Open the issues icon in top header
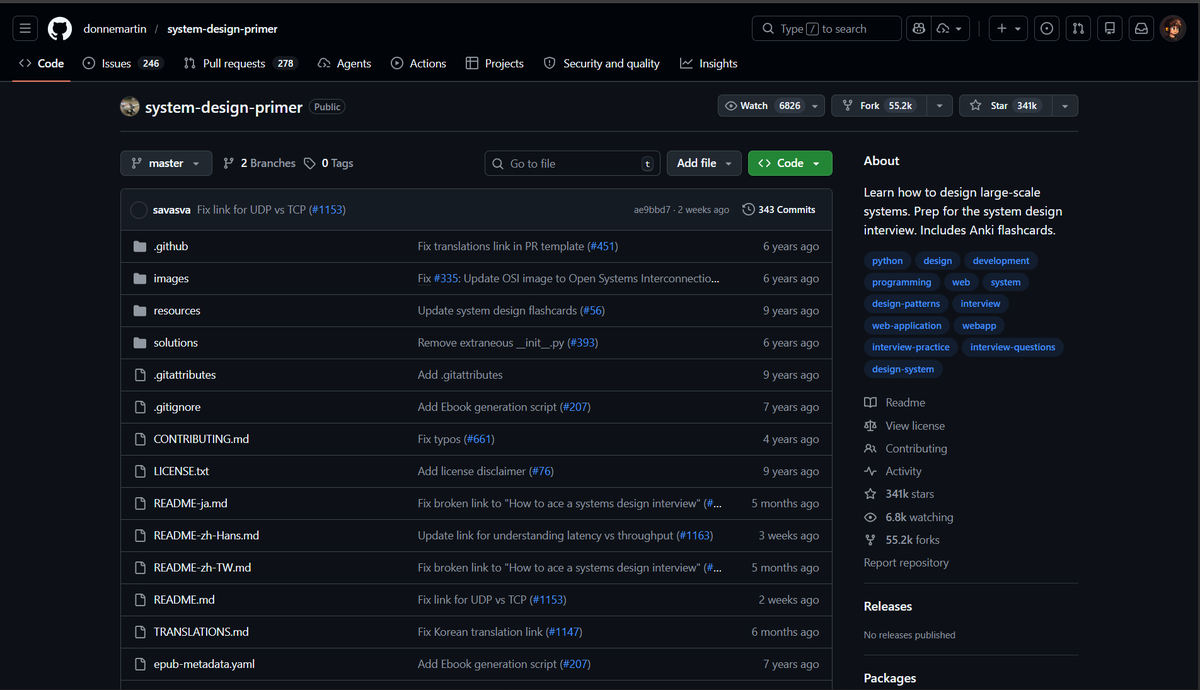1200x690 pixels. click(1047, 29)
